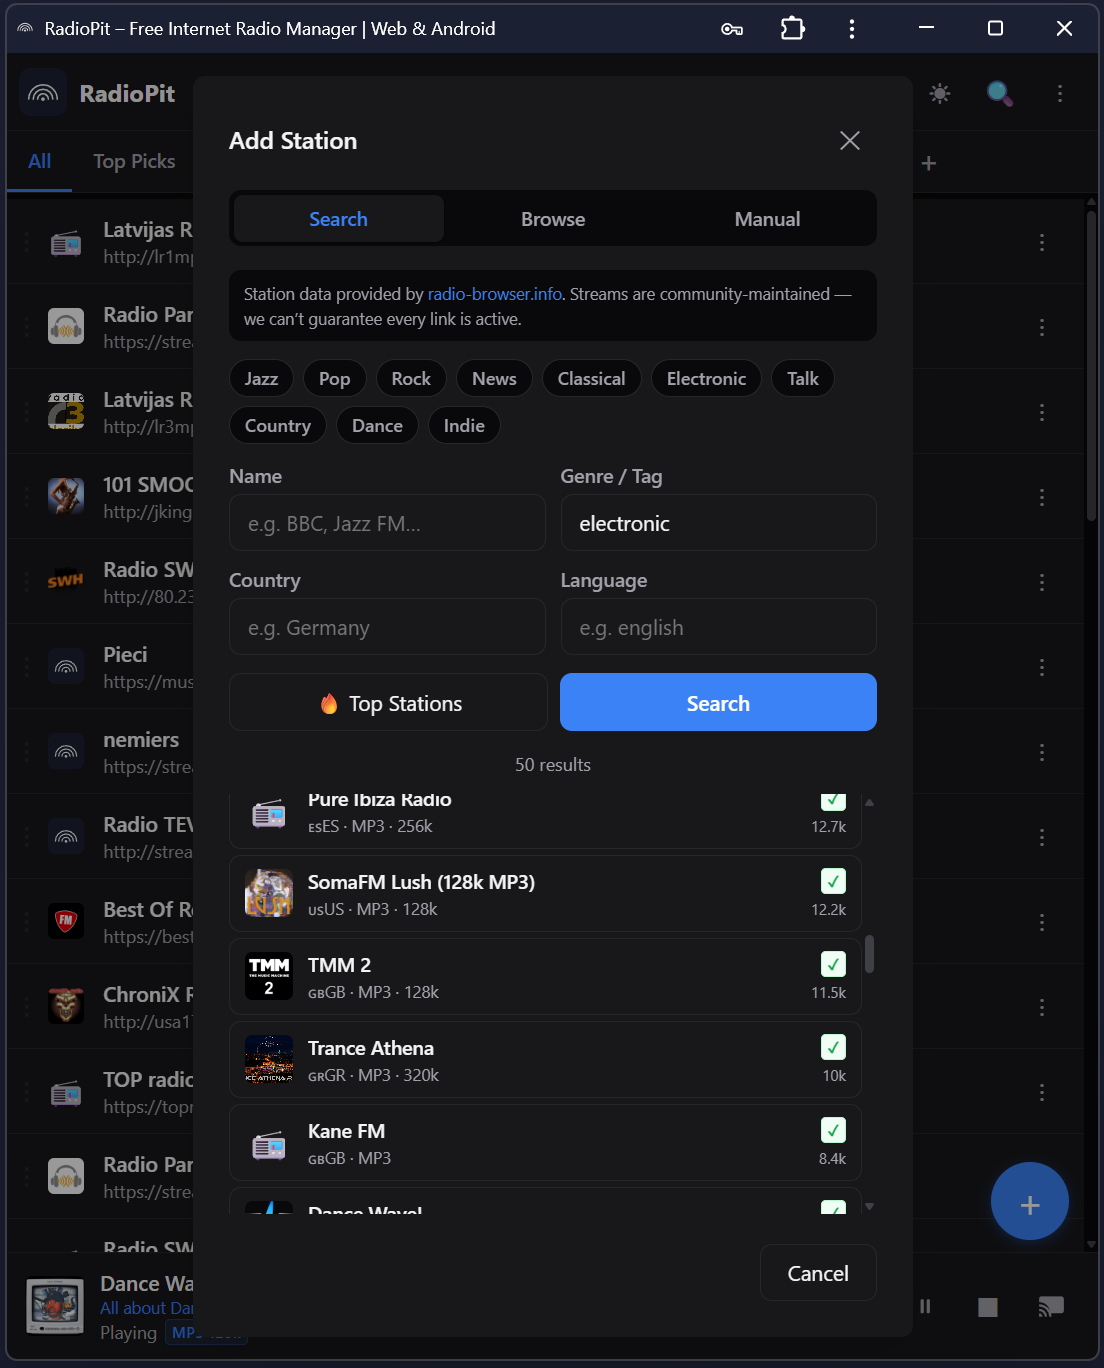Focus the Country input field
Viewport: 1104px width, 1368px height.
point(387,627)
